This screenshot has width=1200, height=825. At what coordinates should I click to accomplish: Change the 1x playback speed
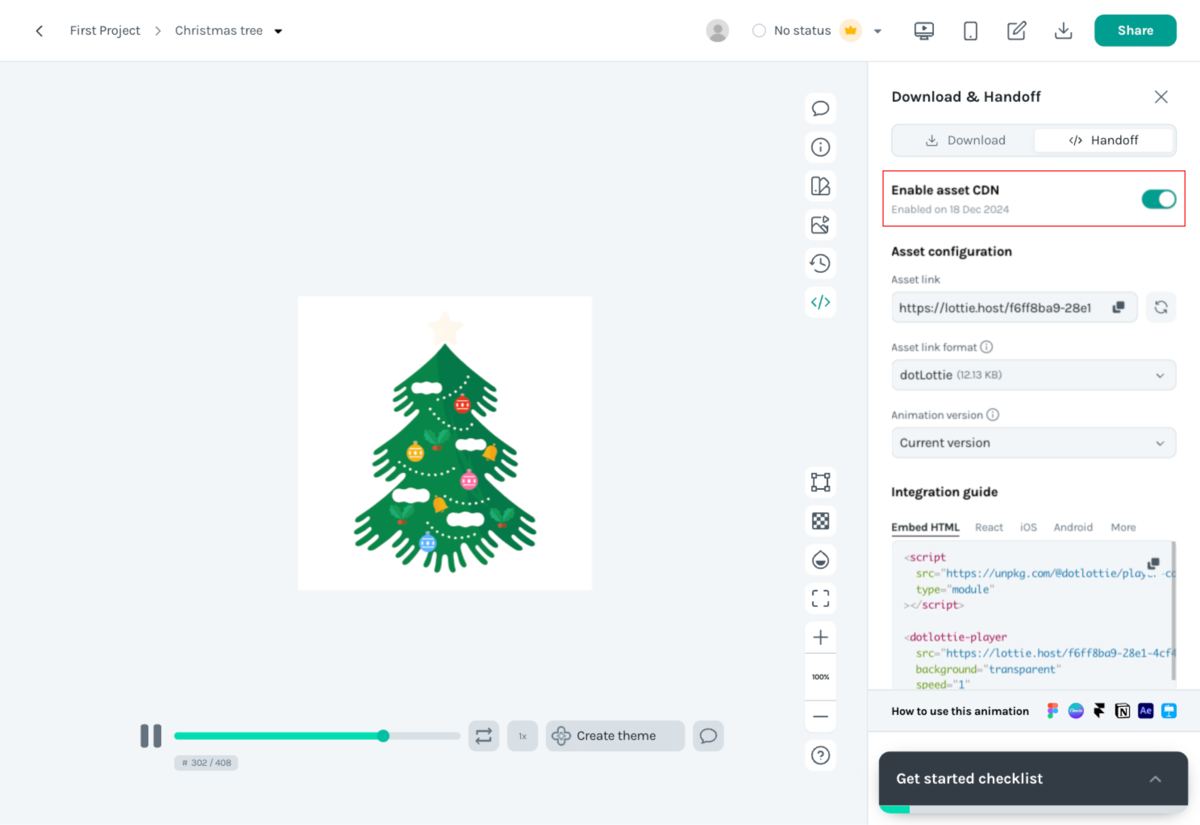[522, 736]
